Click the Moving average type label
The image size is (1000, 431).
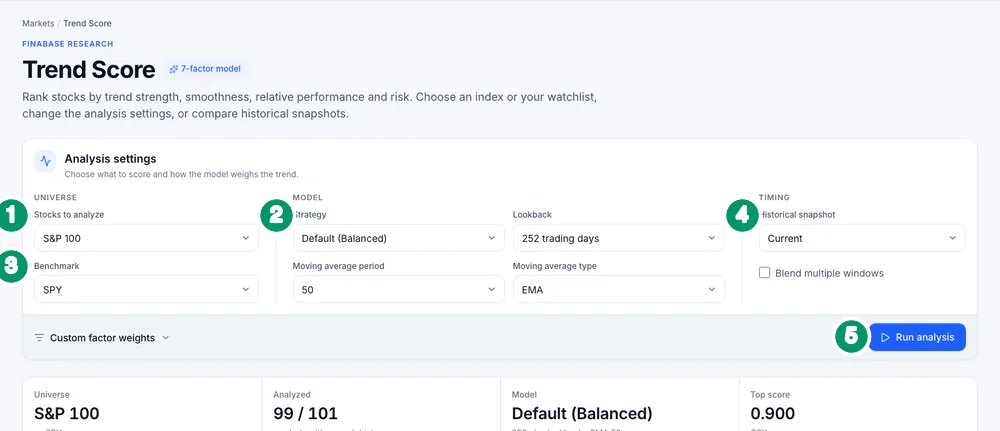tap(555, 266)
